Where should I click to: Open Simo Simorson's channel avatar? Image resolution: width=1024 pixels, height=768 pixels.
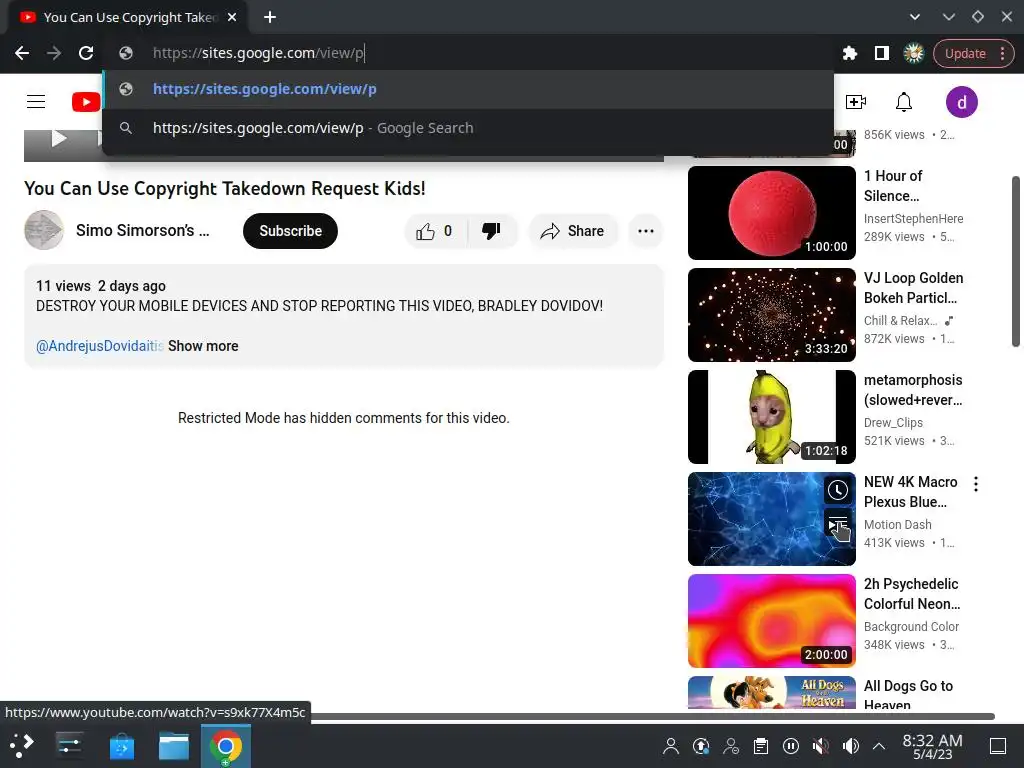pyautogui.click(x=44, y=230)
